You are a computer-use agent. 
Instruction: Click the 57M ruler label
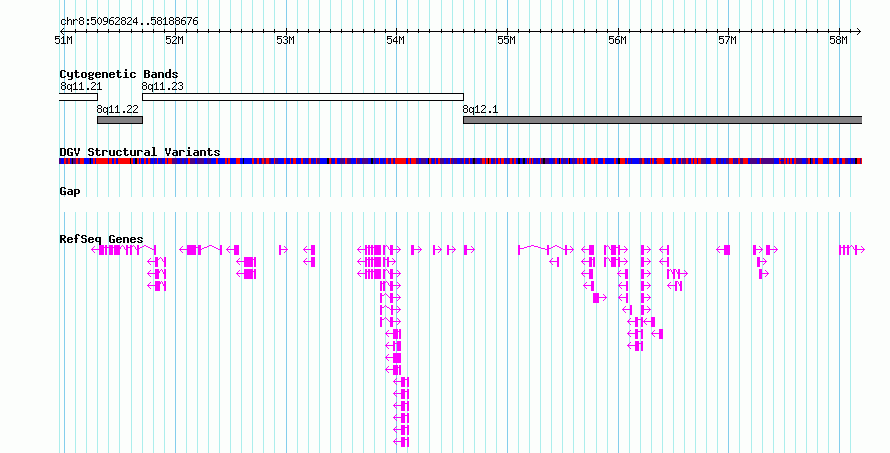pyautogui.click(x=727, y=41)
